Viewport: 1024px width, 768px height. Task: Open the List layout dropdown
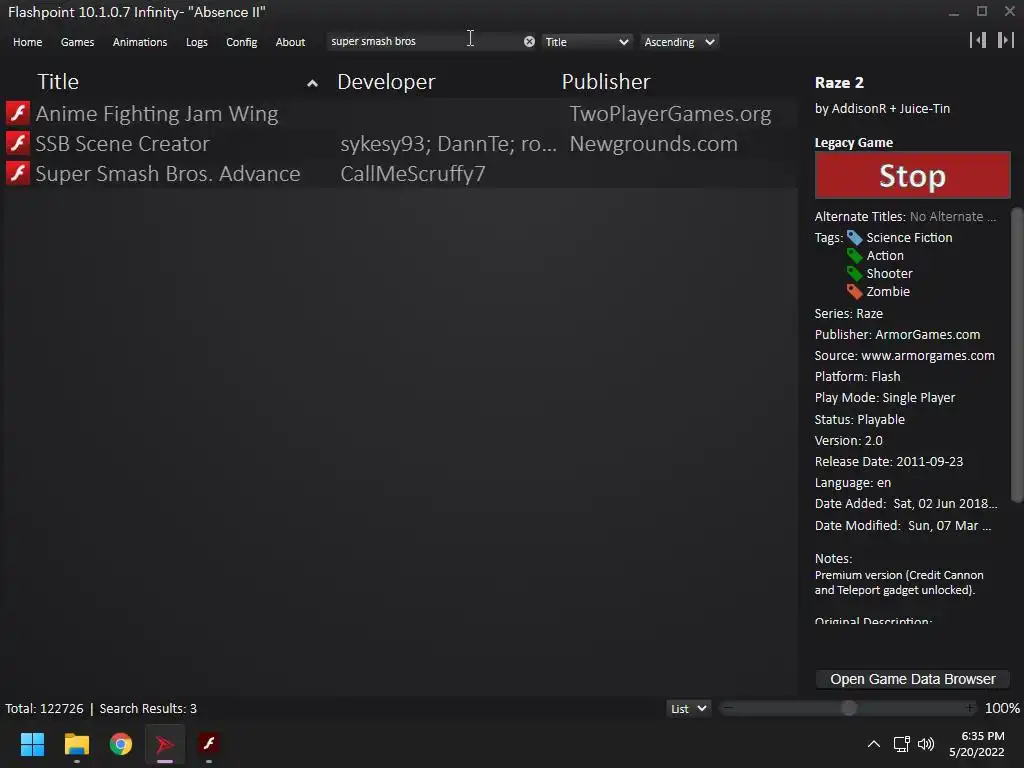pyautogui.click(x=688, y=709)
